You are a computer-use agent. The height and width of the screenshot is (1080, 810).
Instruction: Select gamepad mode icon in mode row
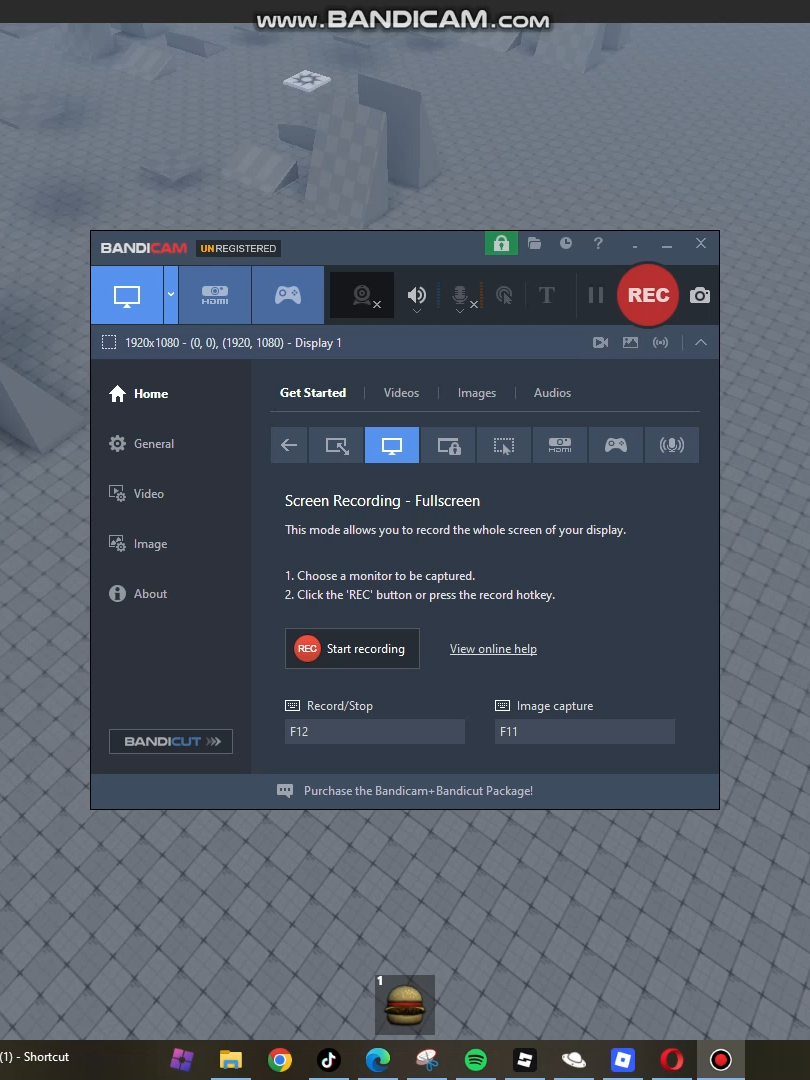(x=616, y=445)
